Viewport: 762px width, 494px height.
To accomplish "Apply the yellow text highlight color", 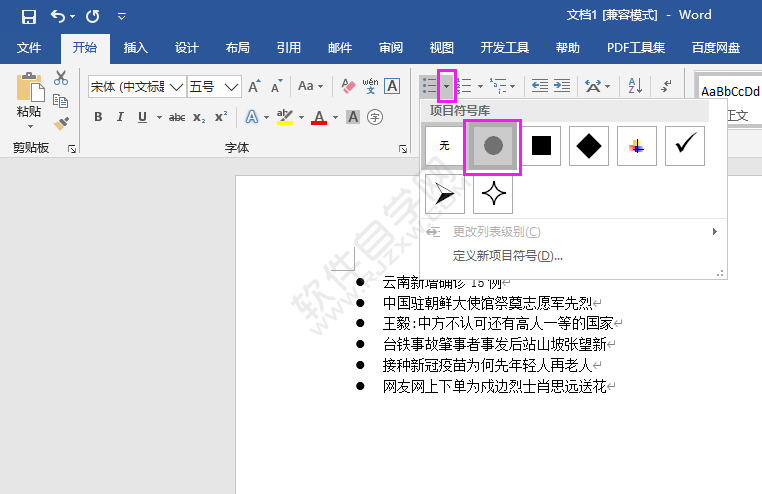I will (x=285, y=117).
